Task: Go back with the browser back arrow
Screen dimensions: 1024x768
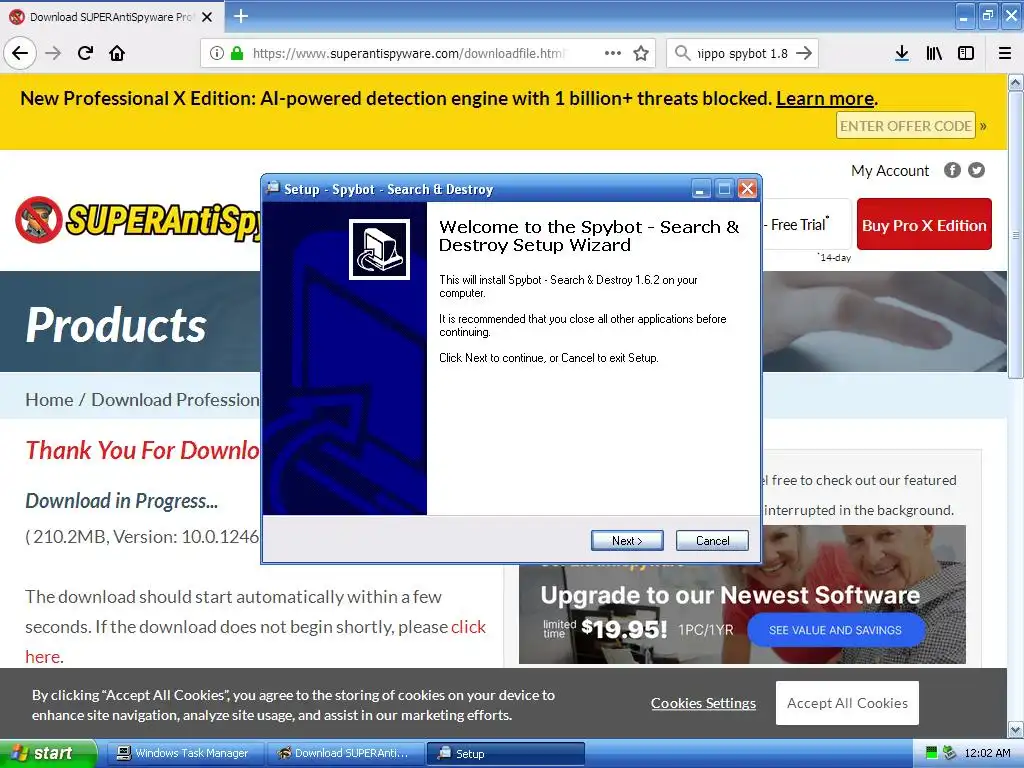Action: click(x=20, y=53)
